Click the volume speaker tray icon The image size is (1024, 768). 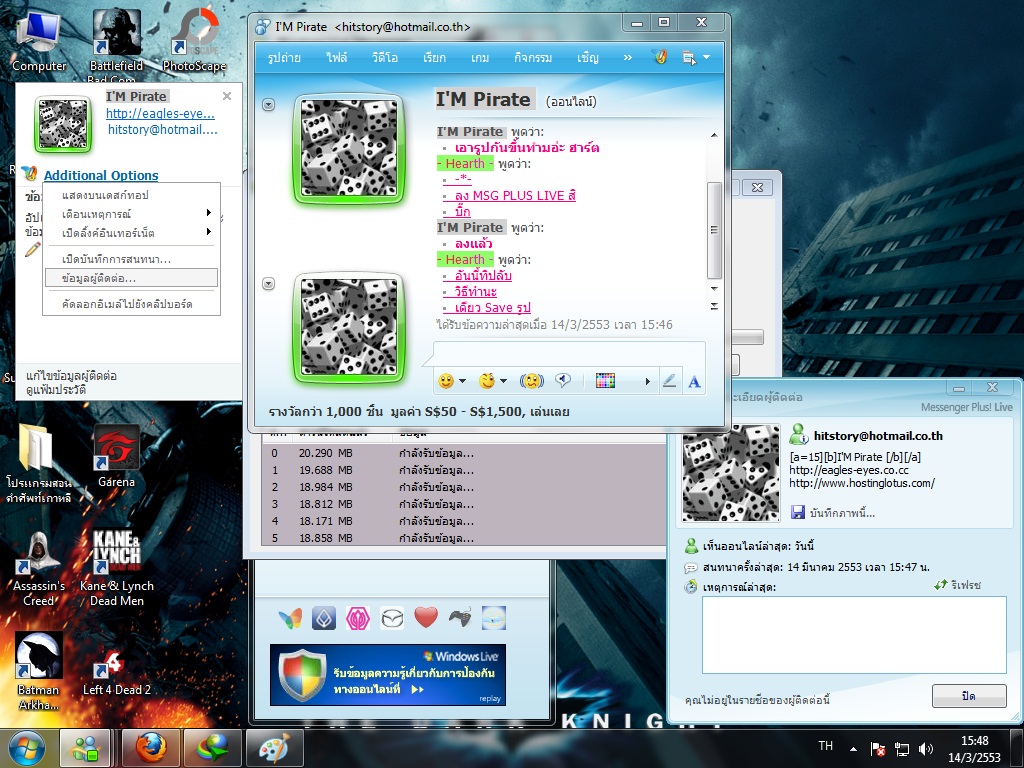925,749
